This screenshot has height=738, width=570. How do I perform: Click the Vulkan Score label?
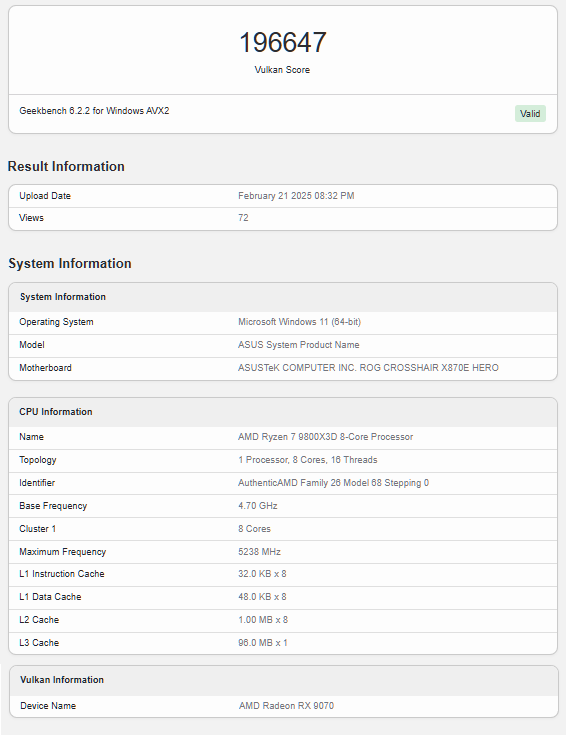(282, 70)
